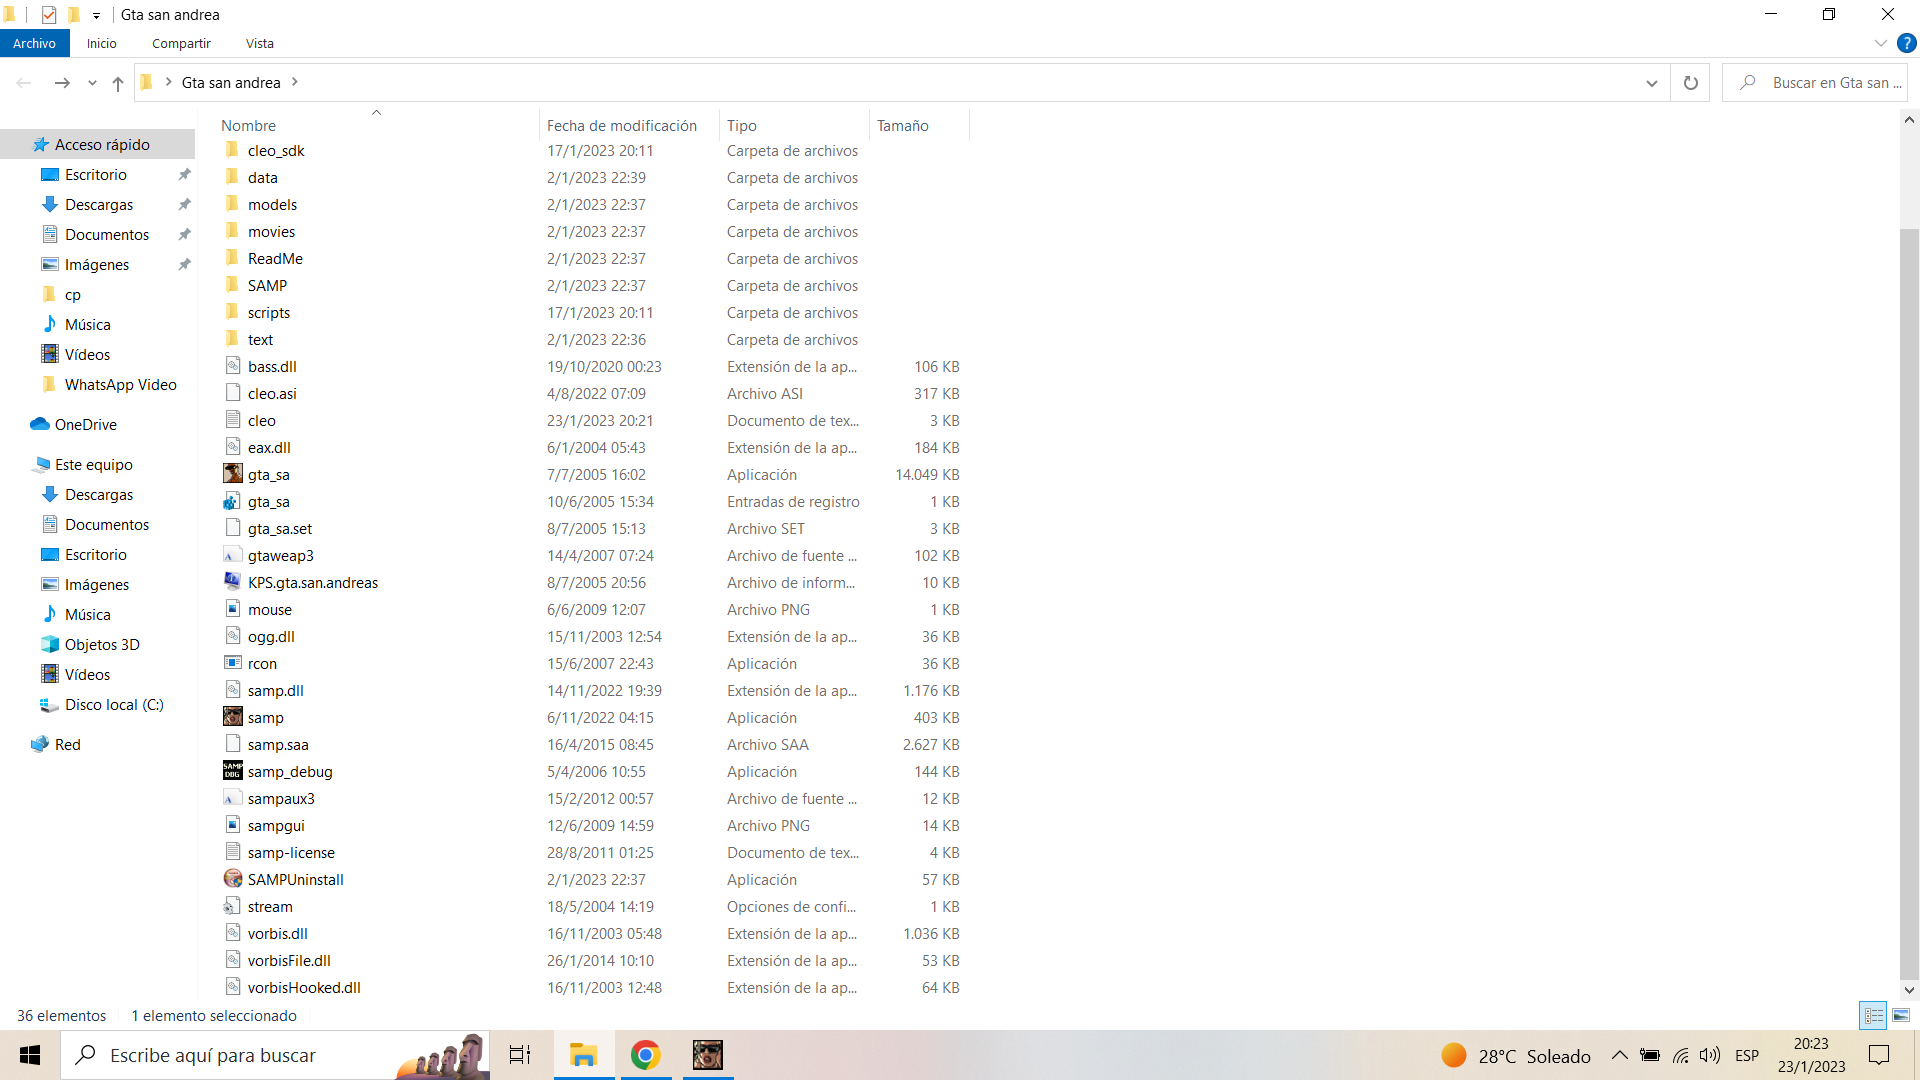Open Task View on the taskbar
The width and height of the screenshot is (1920, 1080).
(520, 1055)
